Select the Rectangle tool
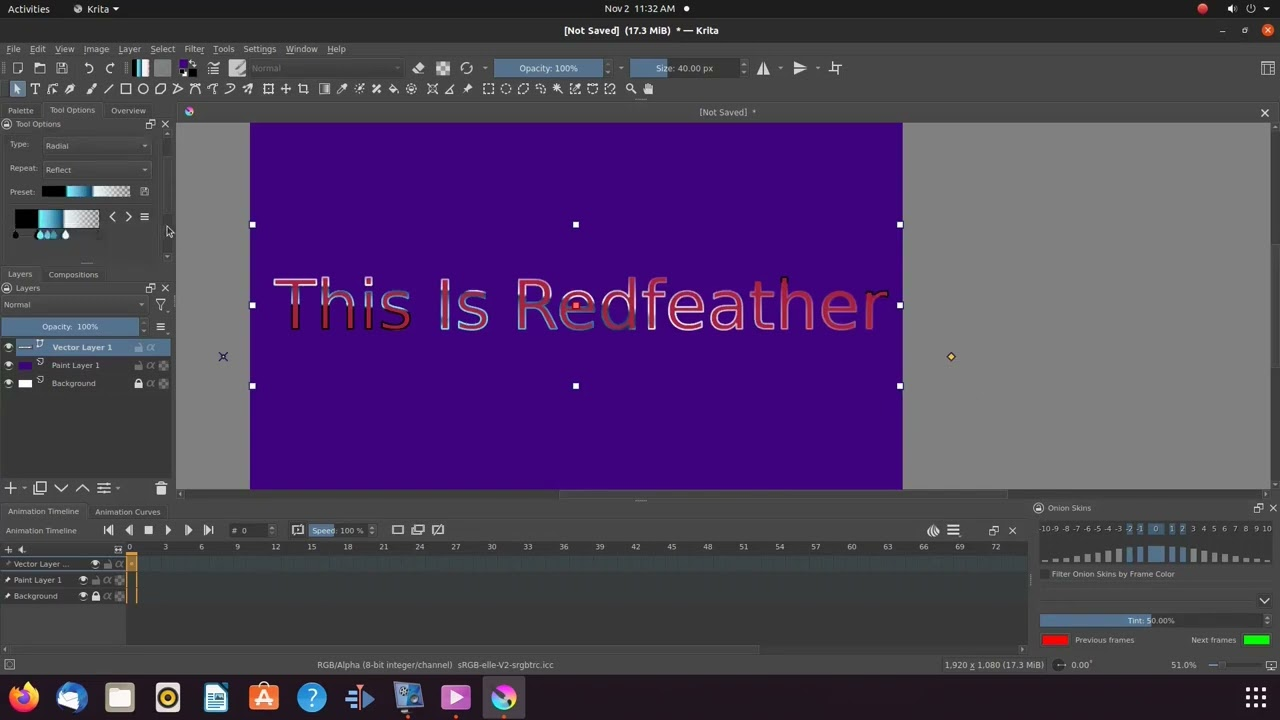This screenshot has width=1280, height=720. pos(125,88)
